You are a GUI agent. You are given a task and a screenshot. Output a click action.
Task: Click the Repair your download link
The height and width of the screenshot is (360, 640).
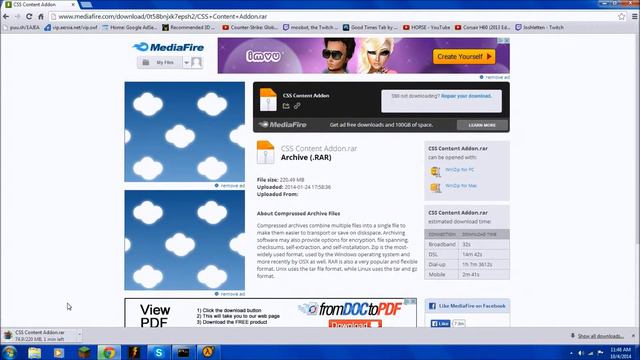(x=466, y=96)
